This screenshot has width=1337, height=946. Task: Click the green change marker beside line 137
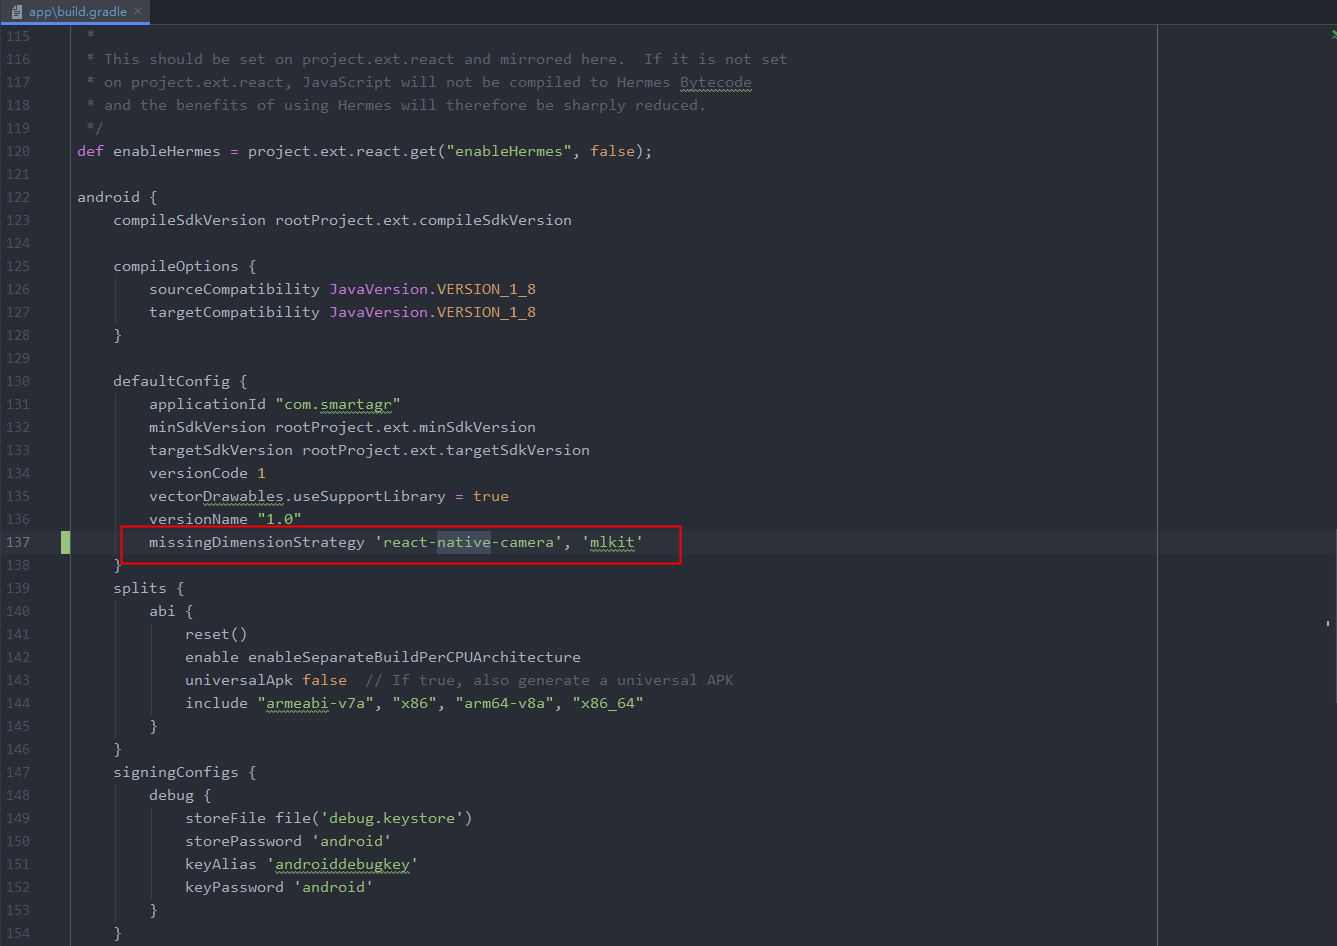[64, 541]
